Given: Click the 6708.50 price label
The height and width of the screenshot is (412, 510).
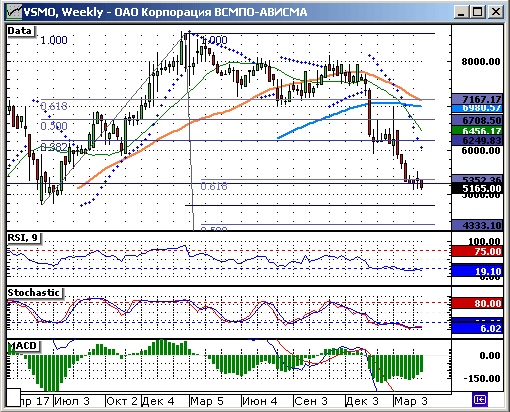Looking at the screenshot, I should [477, 120].
